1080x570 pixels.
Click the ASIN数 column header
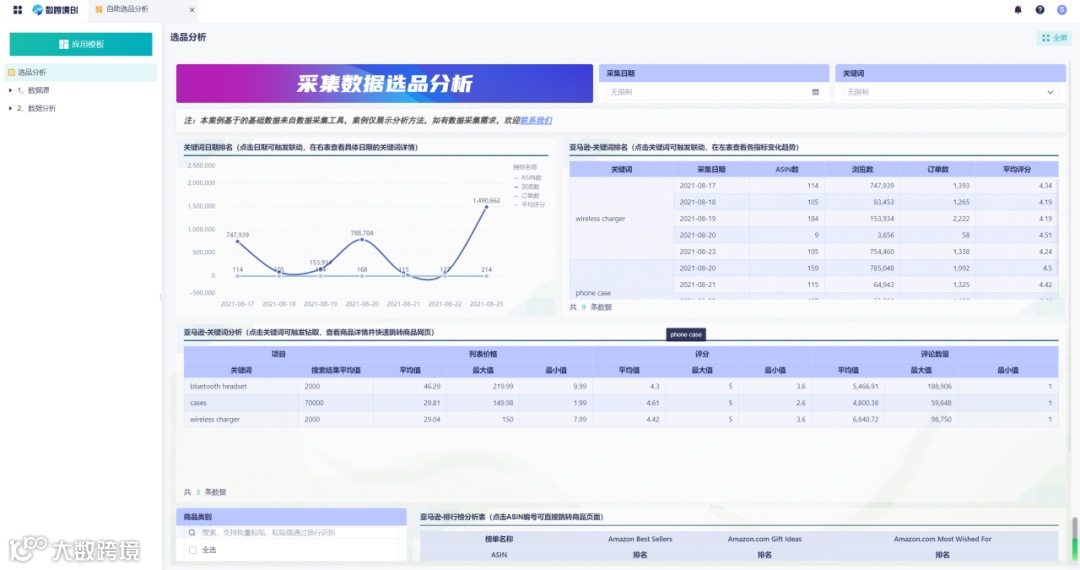click(787, 169)
